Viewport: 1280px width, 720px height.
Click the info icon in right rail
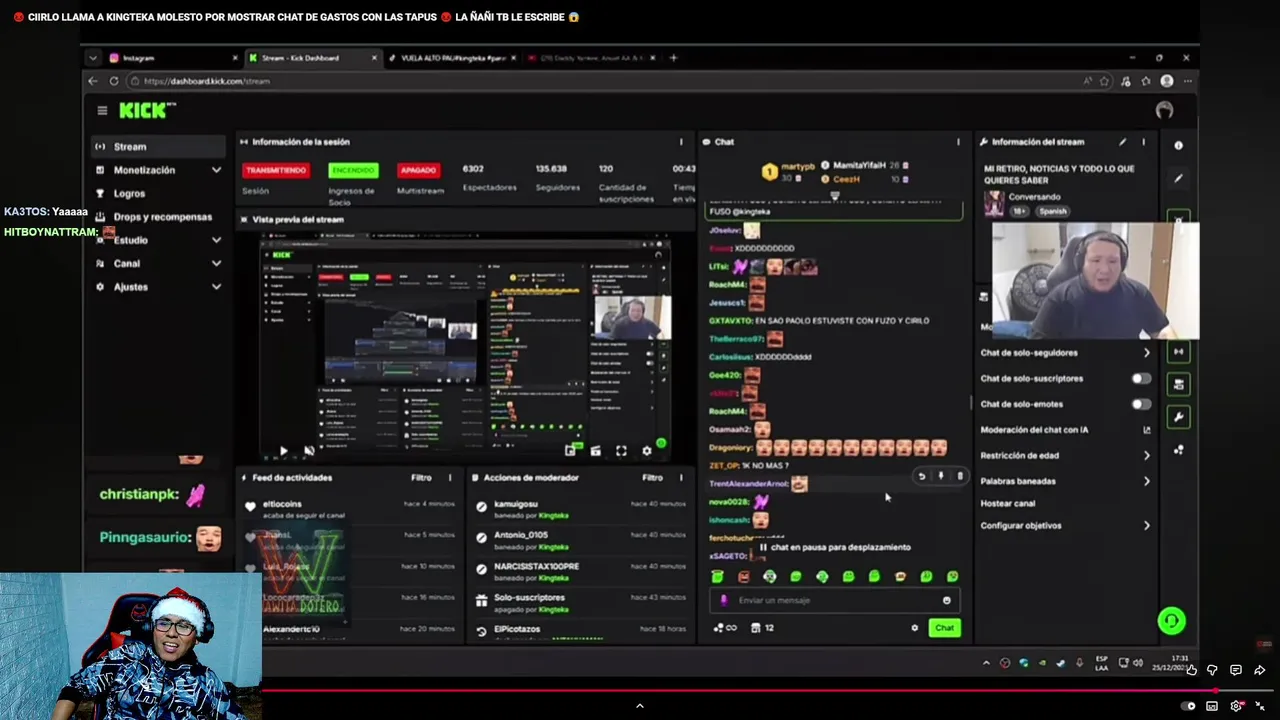1178,146
